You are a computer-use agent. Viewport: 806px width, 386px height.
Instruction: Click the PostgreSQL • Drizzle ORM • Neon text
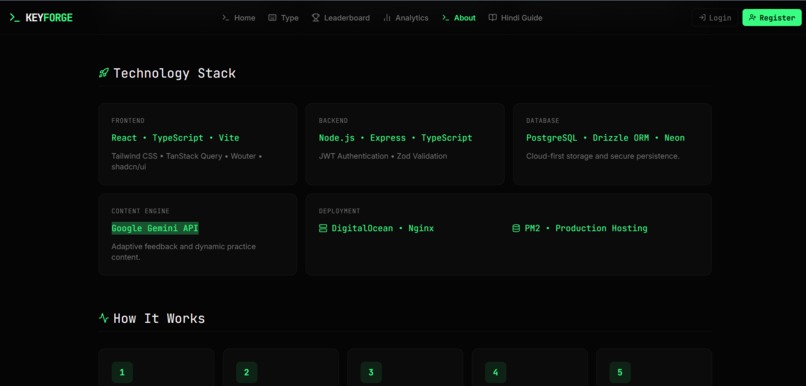pos(606,138)
